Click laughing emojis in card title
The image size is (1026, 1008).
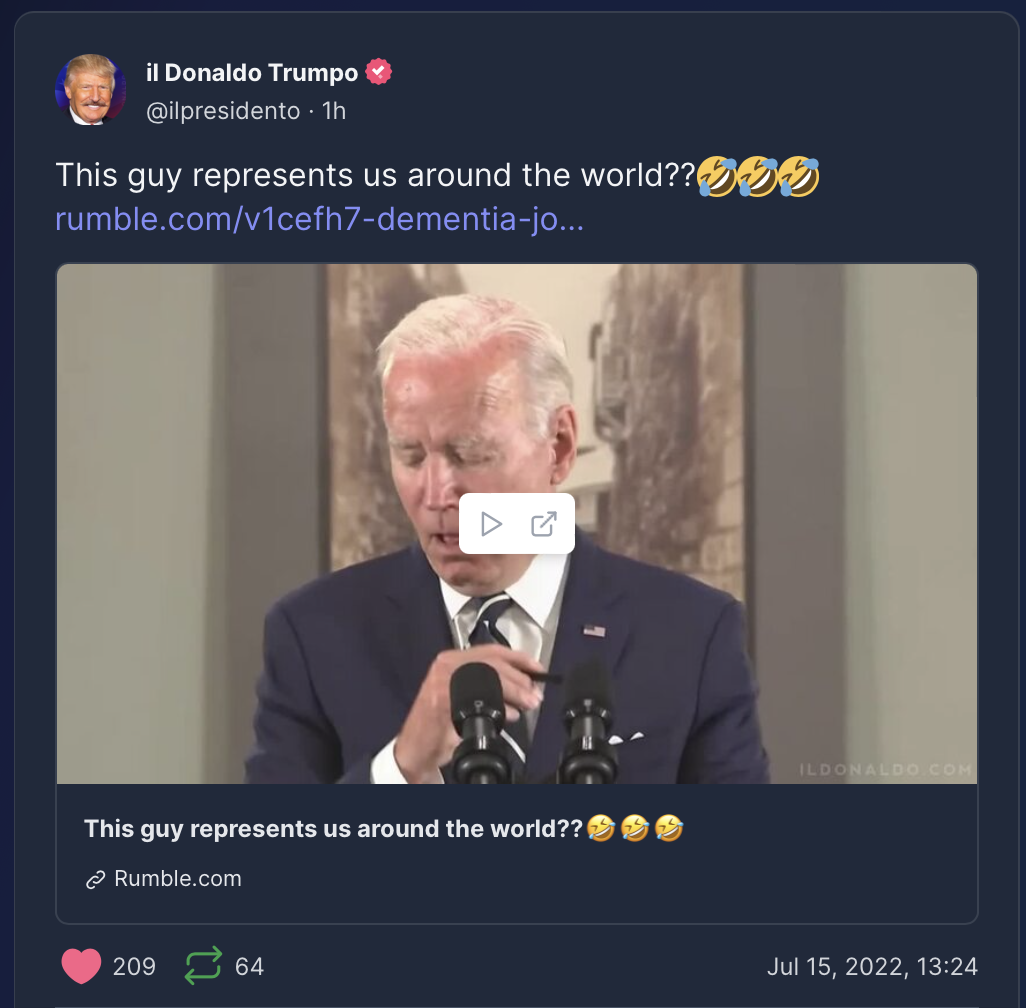[x=635, y=829]
